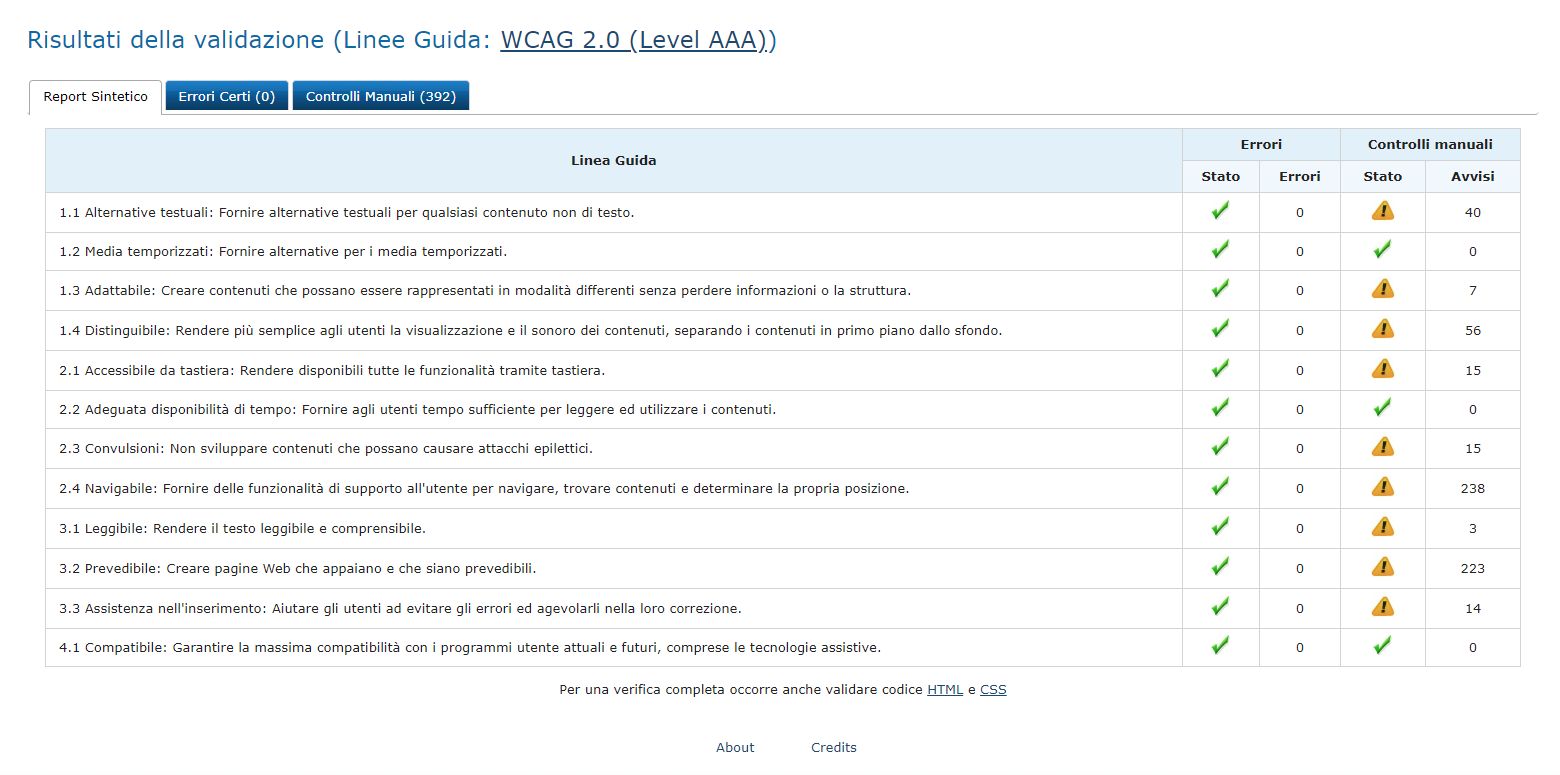Image resolution: width=1560 pixels, height=775 pixels.
Task: Follow the CSS validation link
Action: pos(993,689)
